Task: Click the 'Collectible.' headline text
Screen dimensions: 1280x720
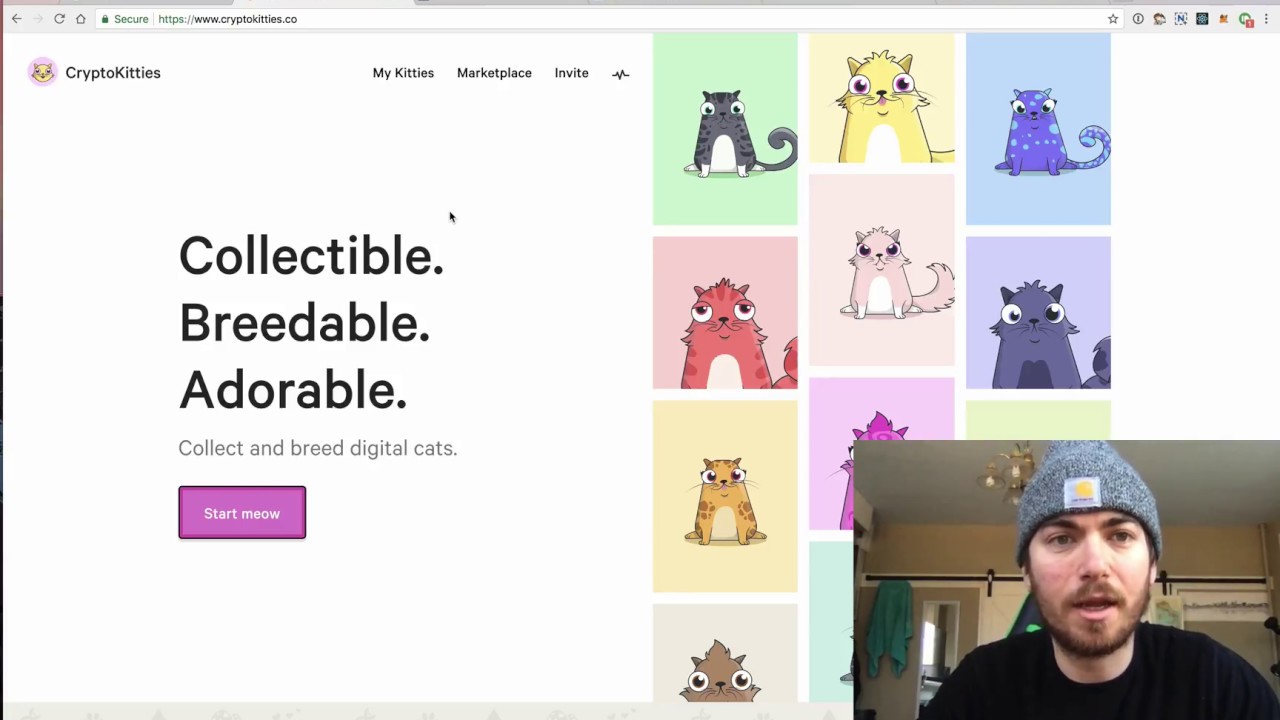Action: coord(311,256)
